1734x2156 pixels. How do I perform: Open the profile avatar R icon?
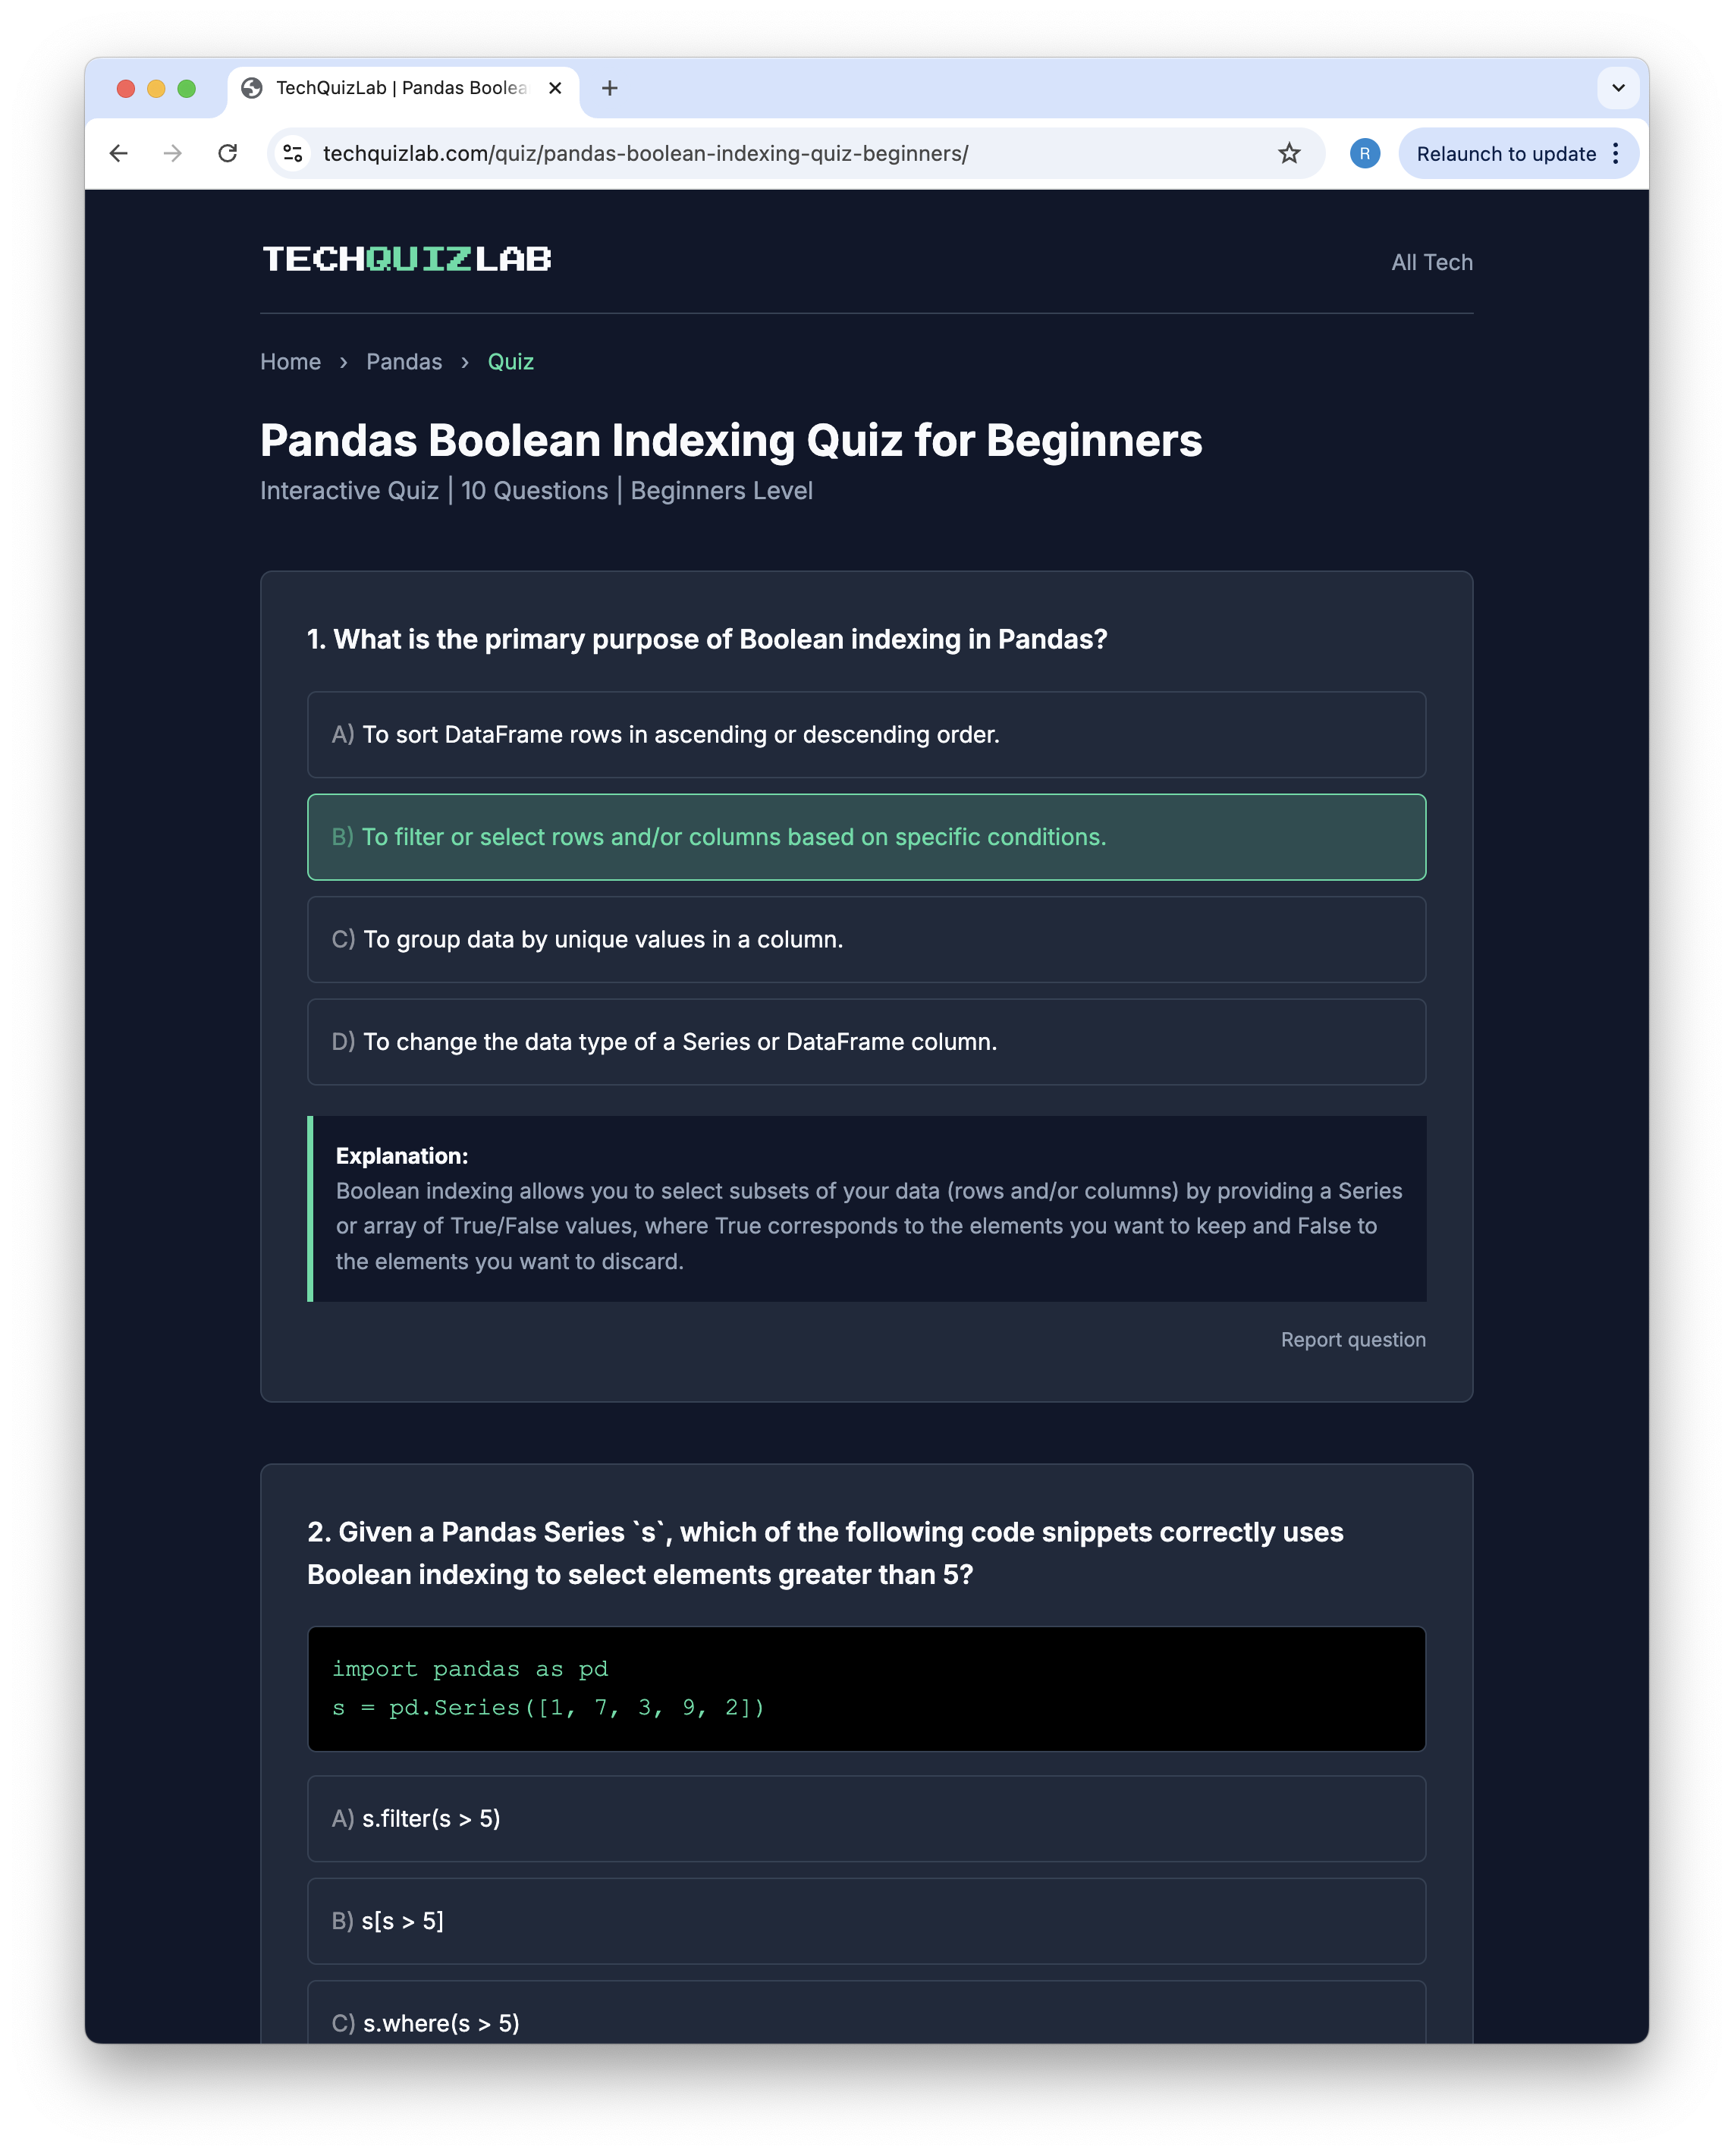coord(1364,153)
